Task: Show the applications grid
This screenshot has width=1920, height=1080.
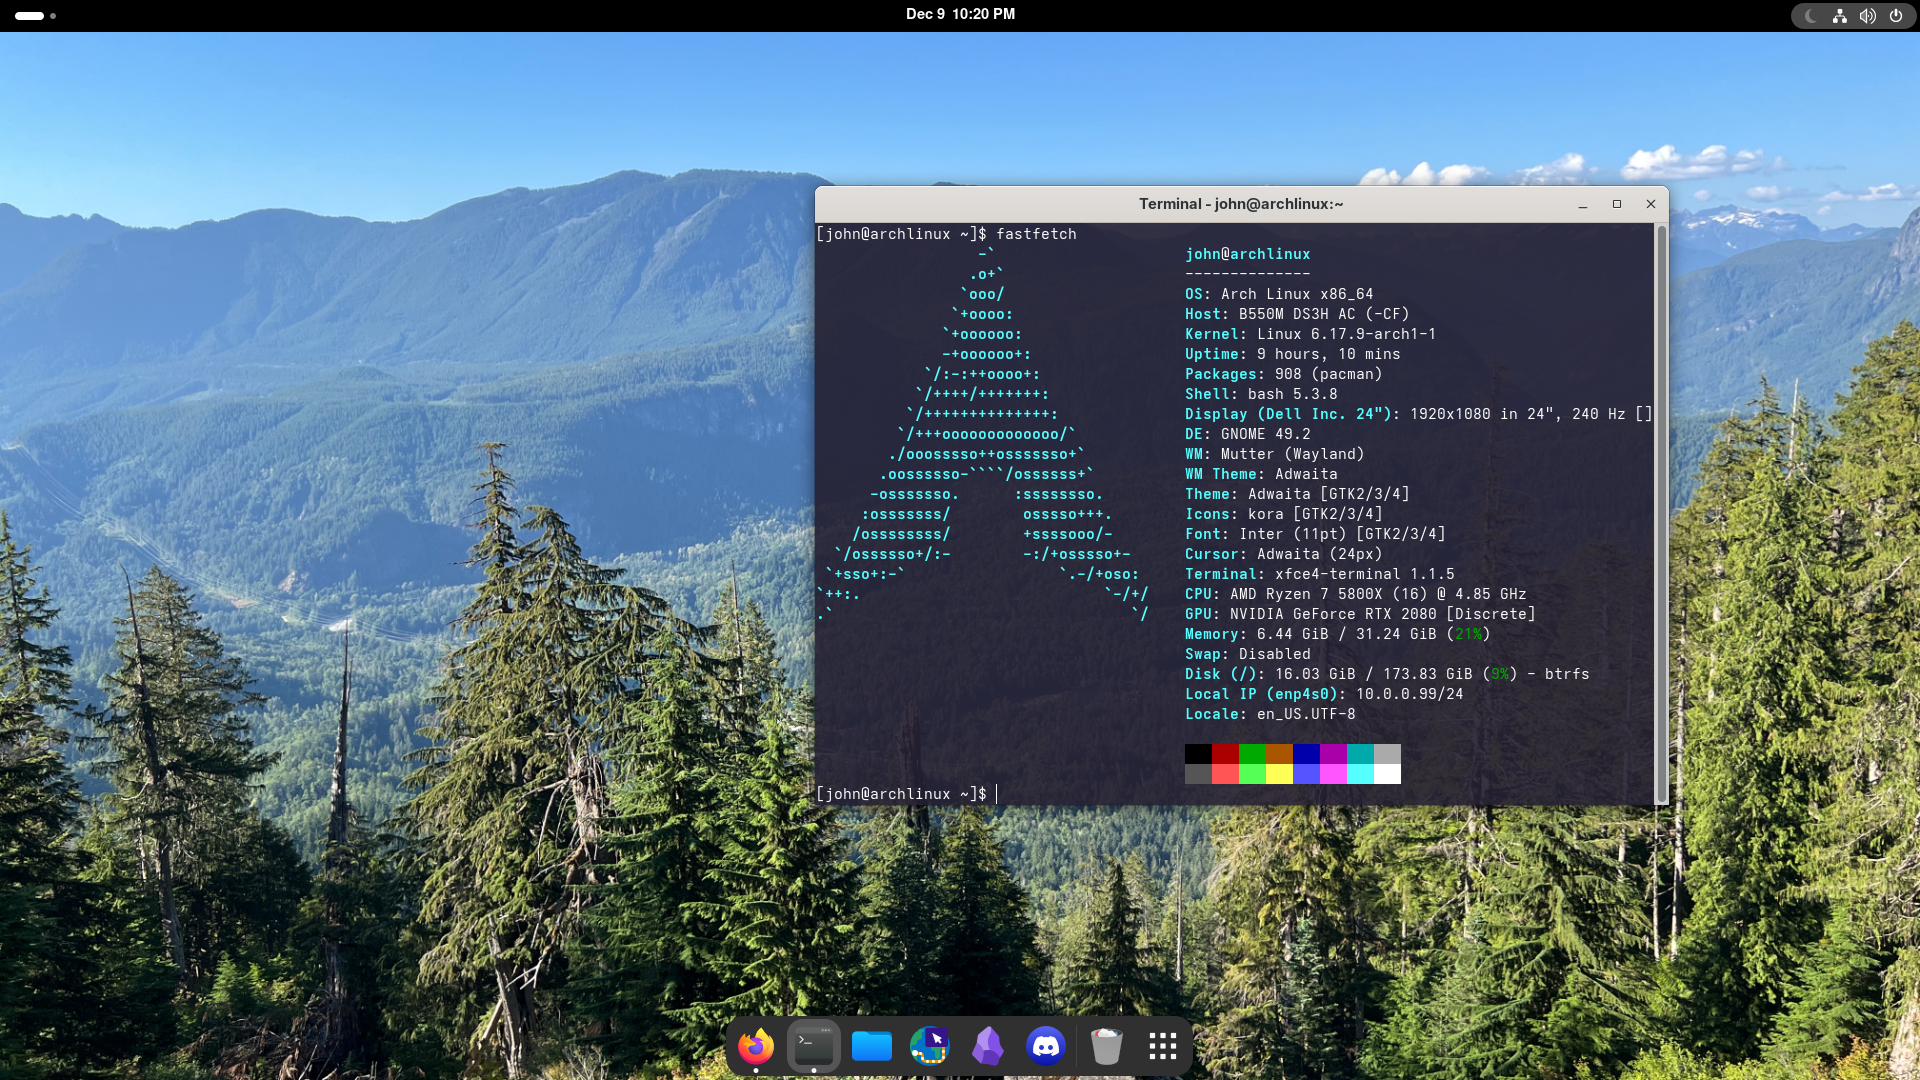Action: coord(1163,1046)
